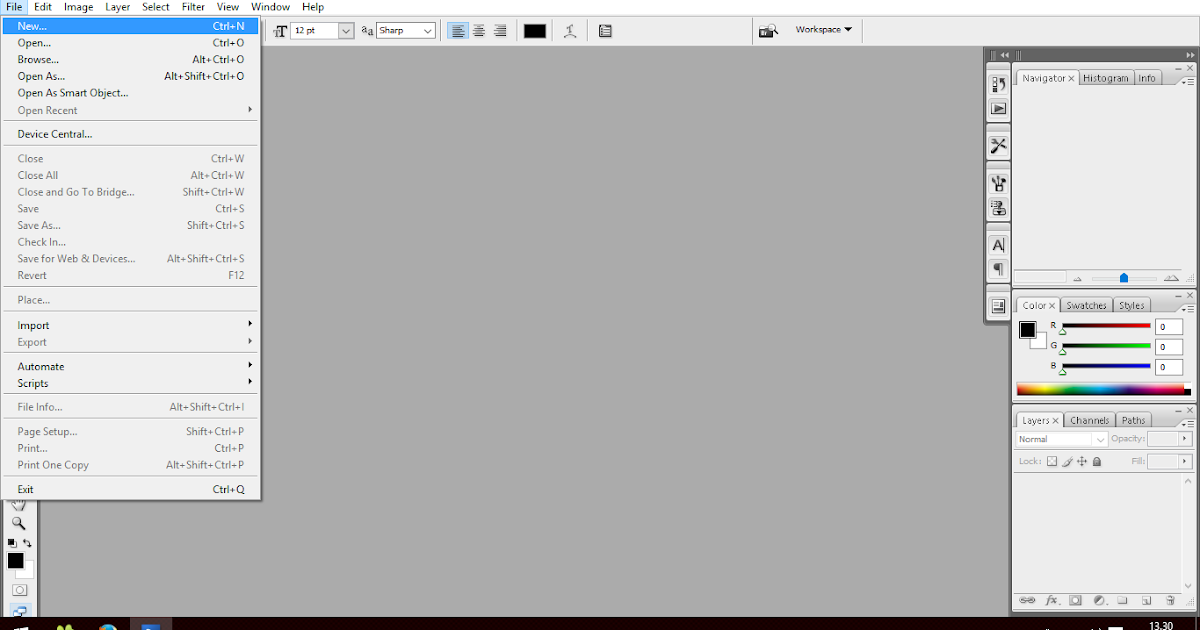Screen dimensions: 1200x630
Task: Open the Paragraph panel icon in dock
Action: (998, 269)
